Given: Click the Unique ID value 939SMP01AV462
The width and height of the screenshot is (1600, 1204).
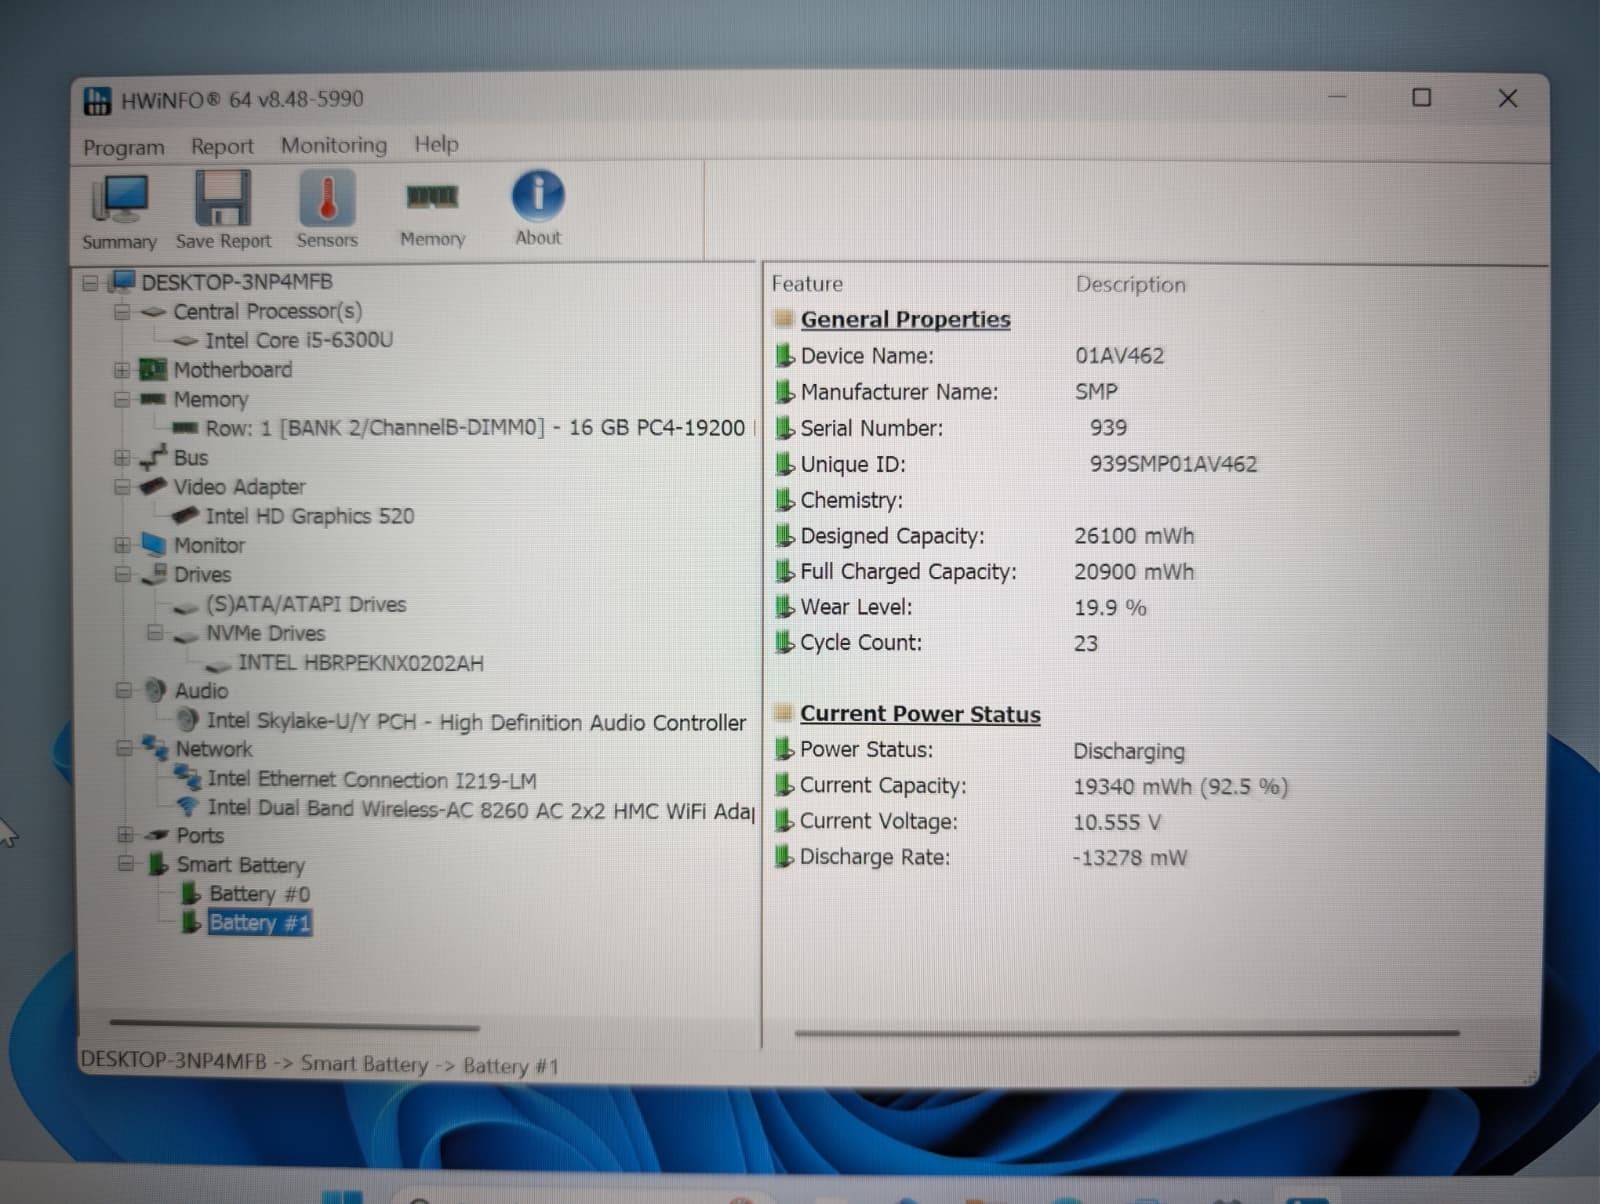Looking at the screenshot, I should coord(1173,464).
